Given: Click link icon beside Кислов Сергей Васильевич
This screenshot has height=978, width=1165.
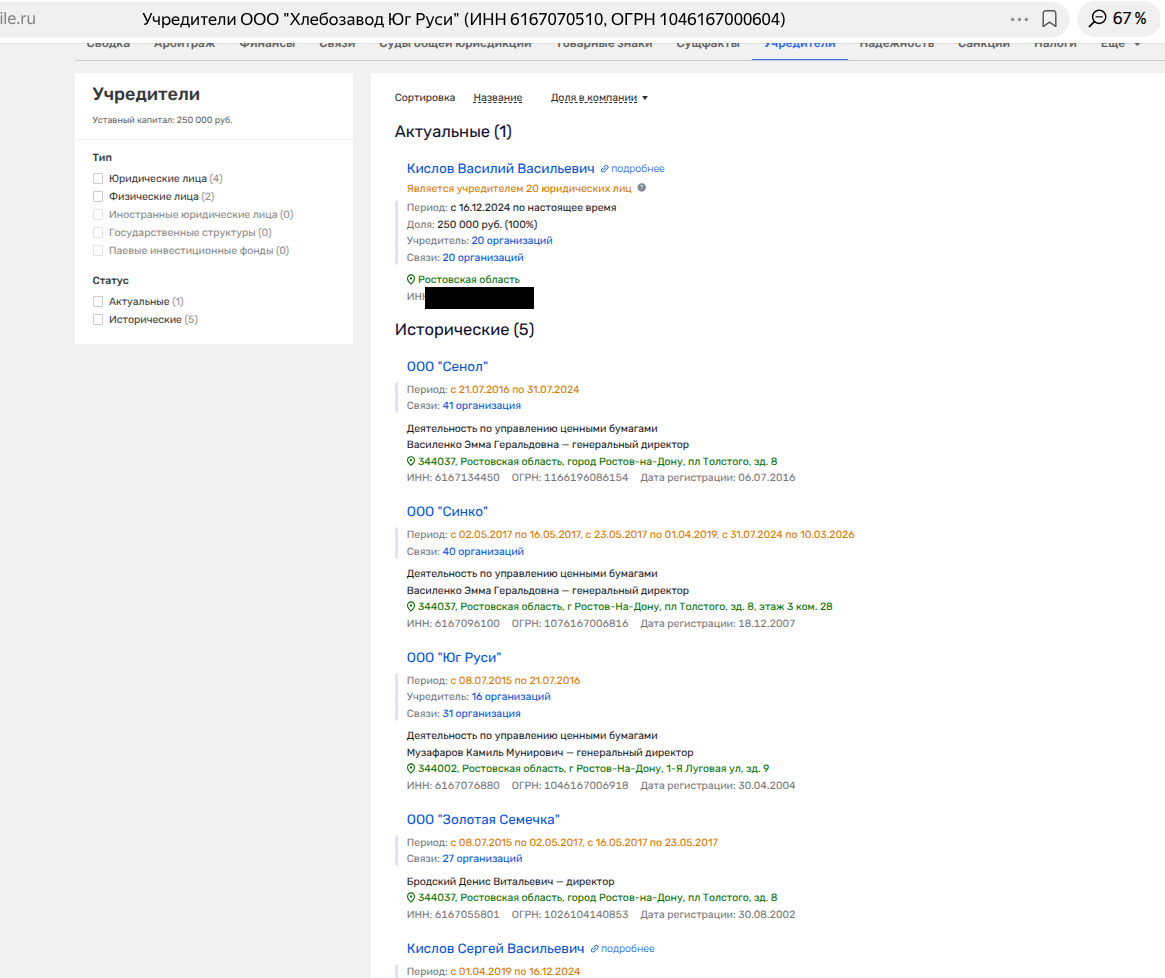Looking at the screenshot, I should (x=594, y=949).
